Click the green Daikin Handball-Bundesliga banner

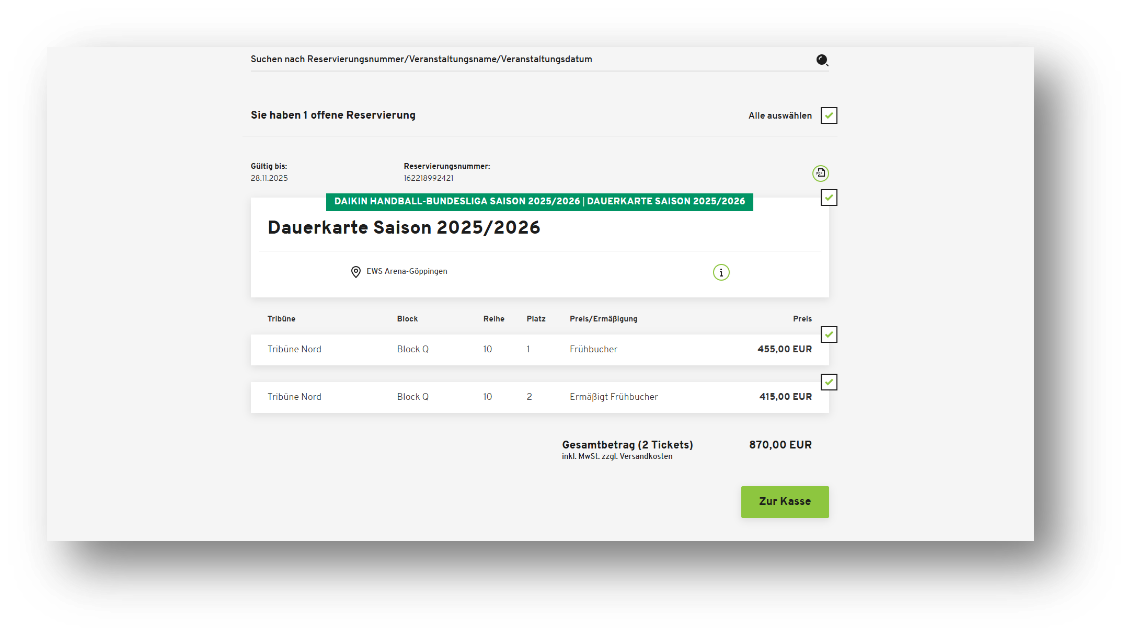coord(539,202)
